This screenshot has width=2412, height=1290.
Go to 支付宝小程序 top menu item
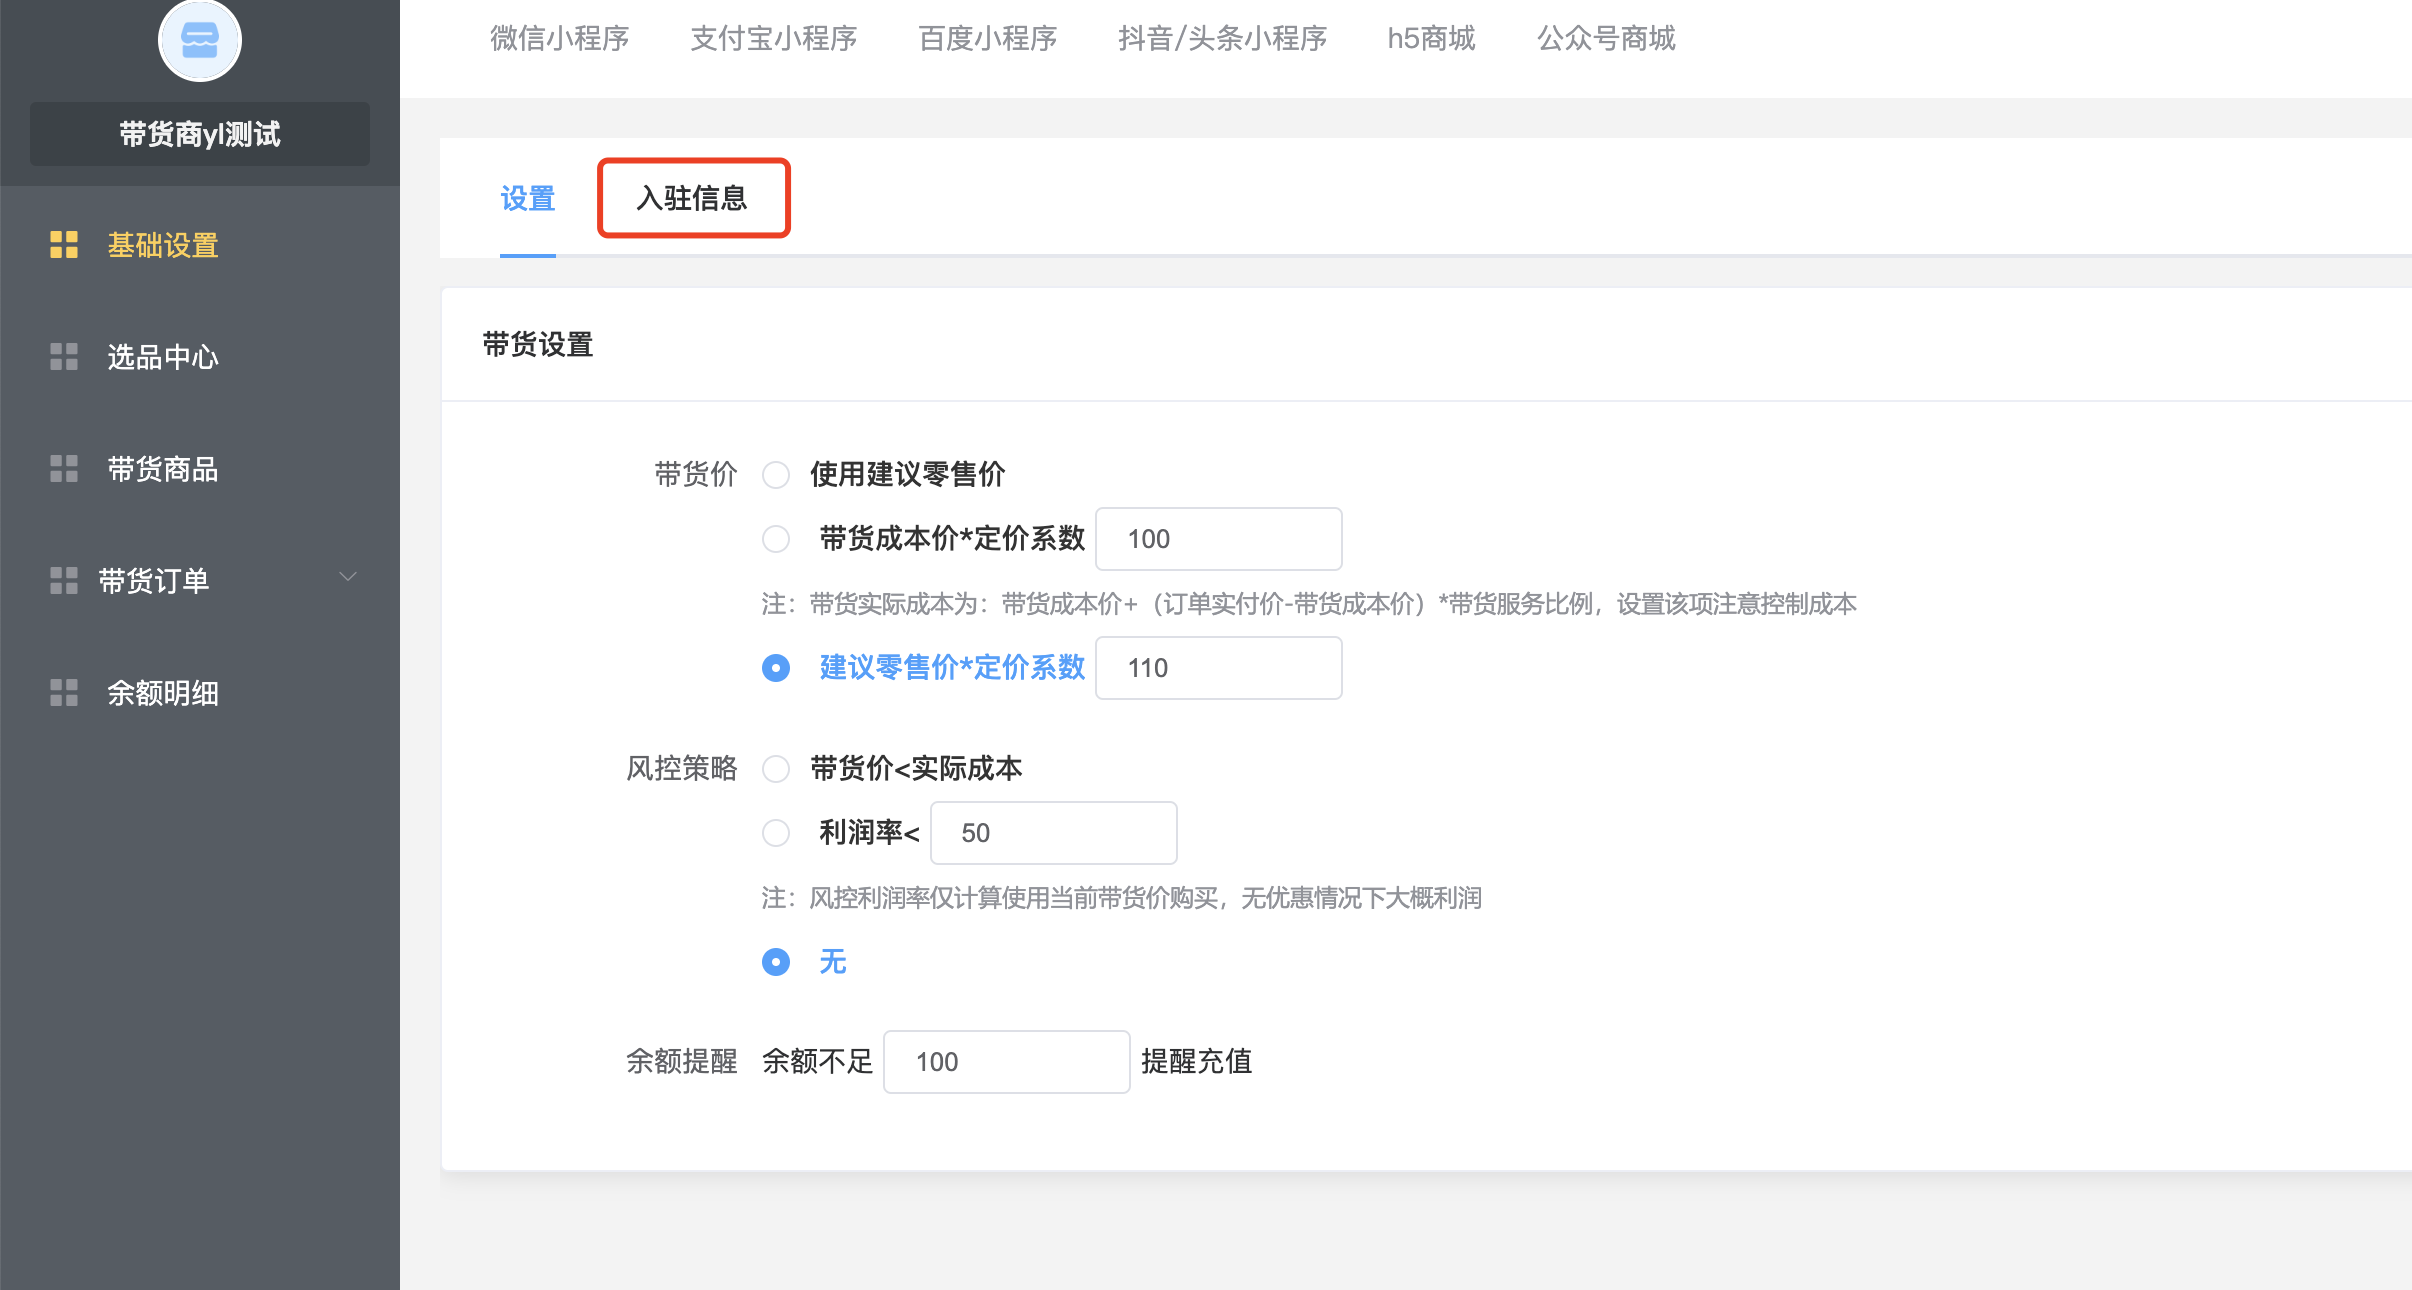pyautogui.click(x=773, y=38)
